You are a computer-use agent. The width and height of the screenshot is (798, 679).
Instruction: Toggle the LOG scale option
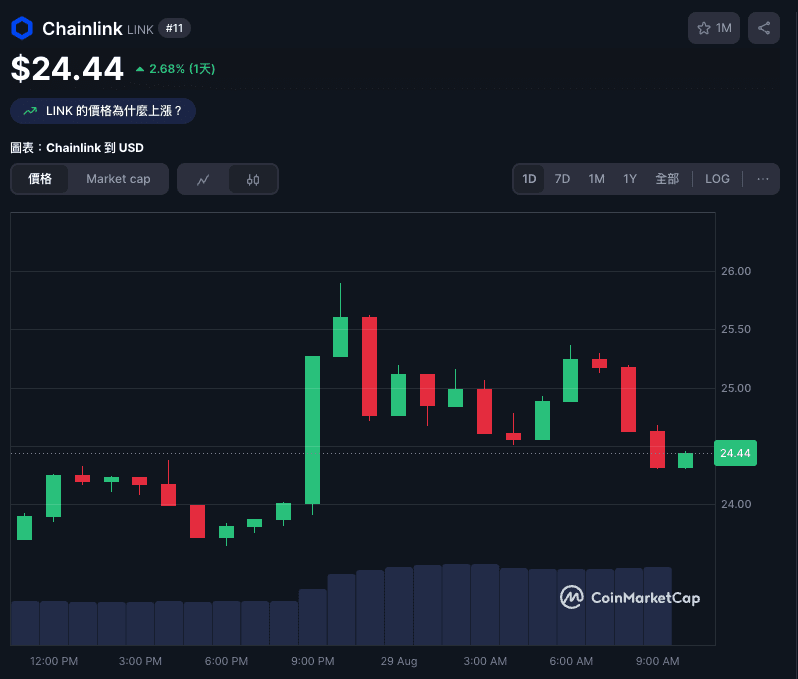coord(717,179)
